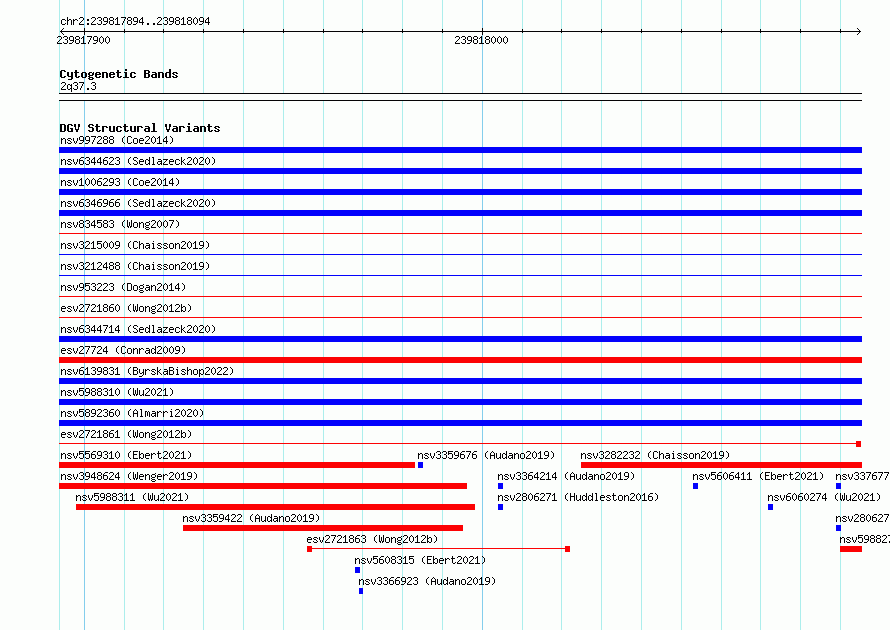Select the nsv3282232 (Chaisson2019) label
890x630 pixels.
pyautogui.click(x=655, y=455)
